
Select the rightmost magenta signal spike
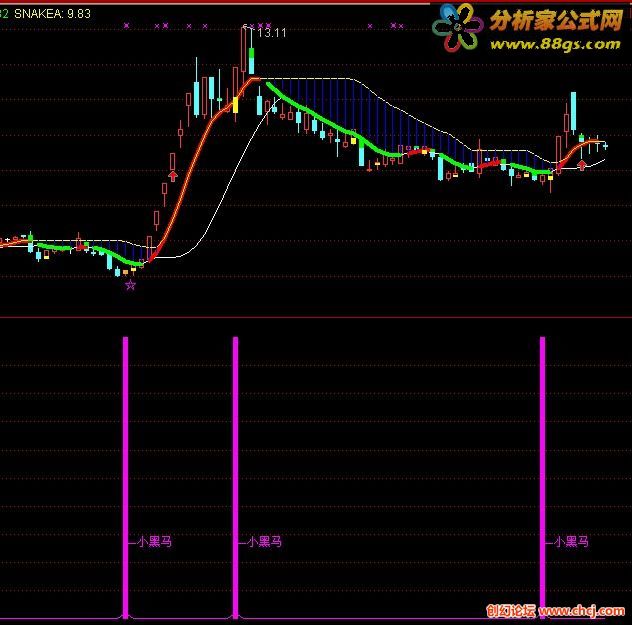543,477
